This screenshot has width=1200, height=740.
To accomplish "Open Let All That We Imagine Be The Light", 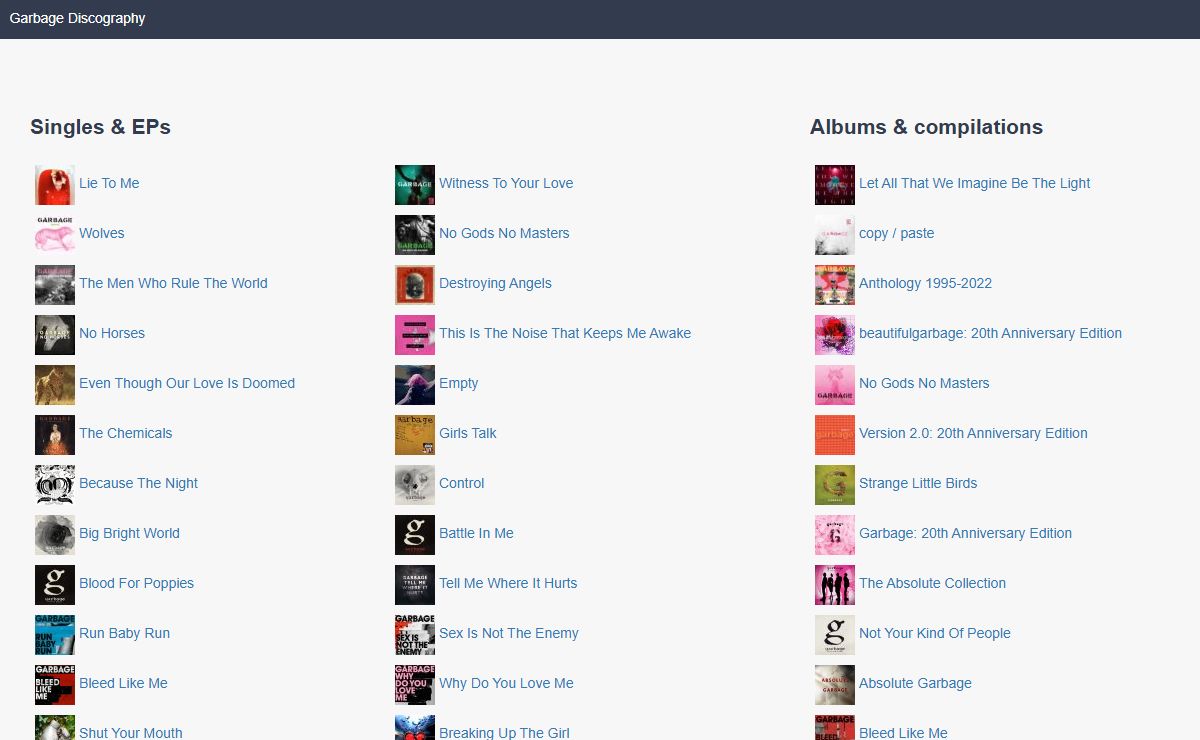I will click(974, 183).
